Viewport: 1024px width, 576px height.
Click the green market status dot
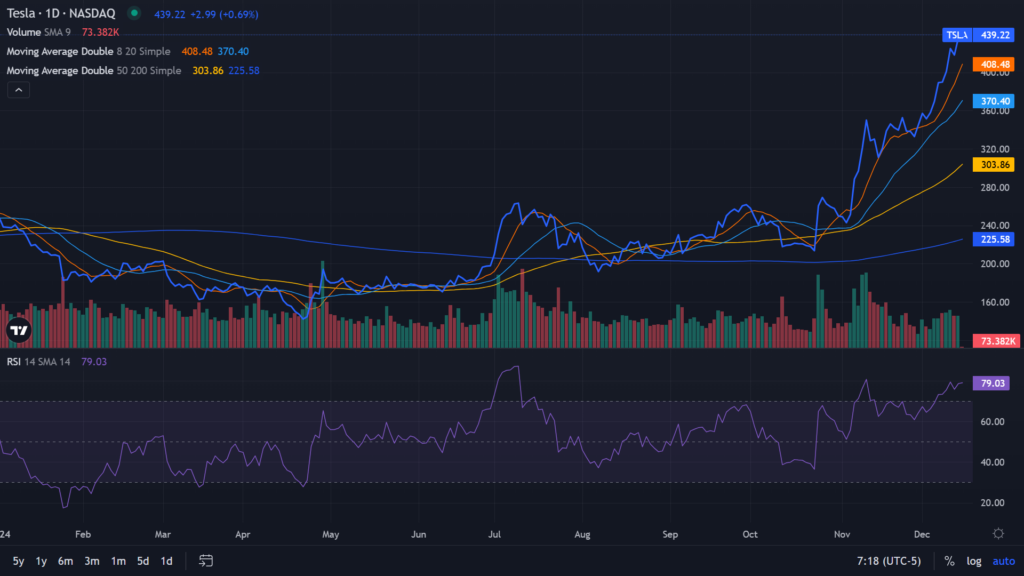pos(134,14)
